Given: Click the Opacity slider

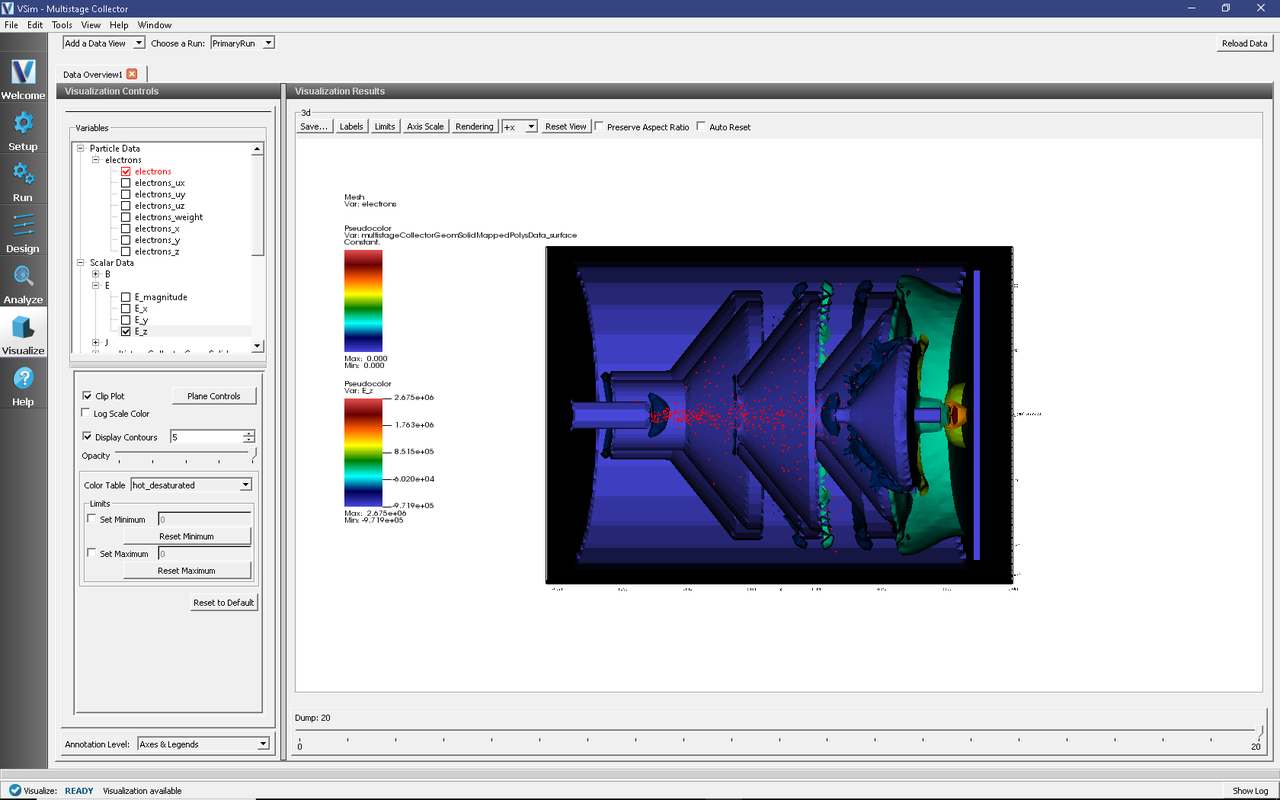Looking at the screenshot, I should pyautogui.click(x=185, y=456).
